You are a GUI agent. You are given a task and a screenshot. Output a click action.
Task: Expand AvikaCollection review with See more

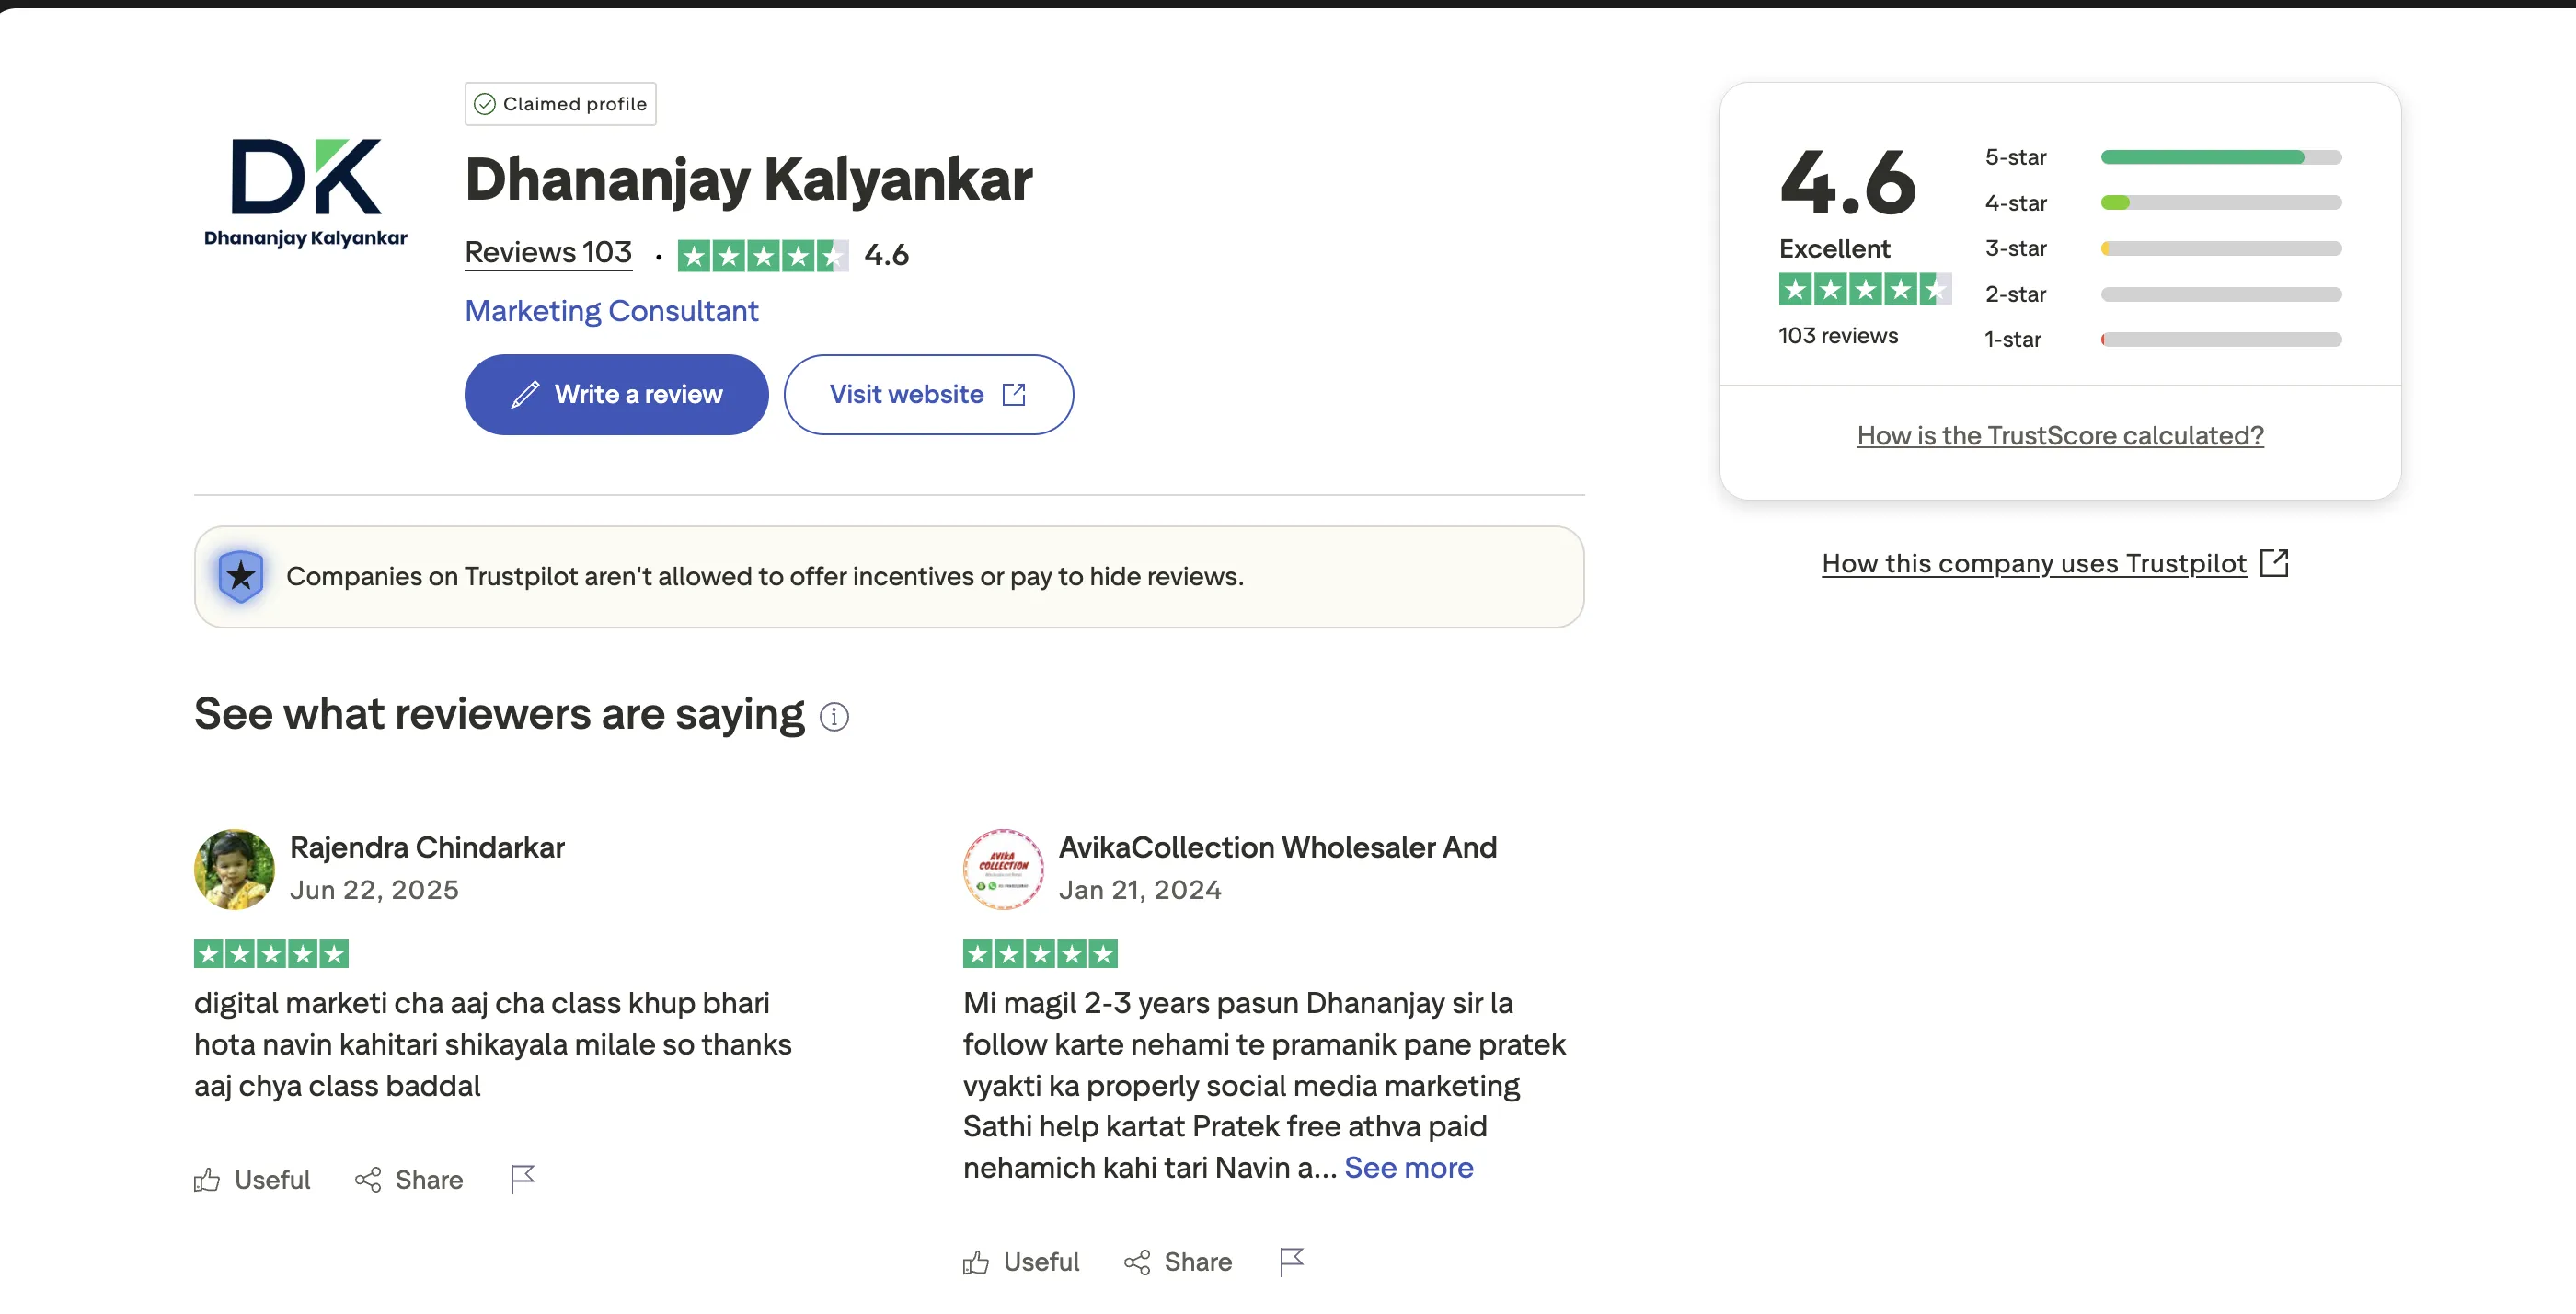point(1408,1168)
